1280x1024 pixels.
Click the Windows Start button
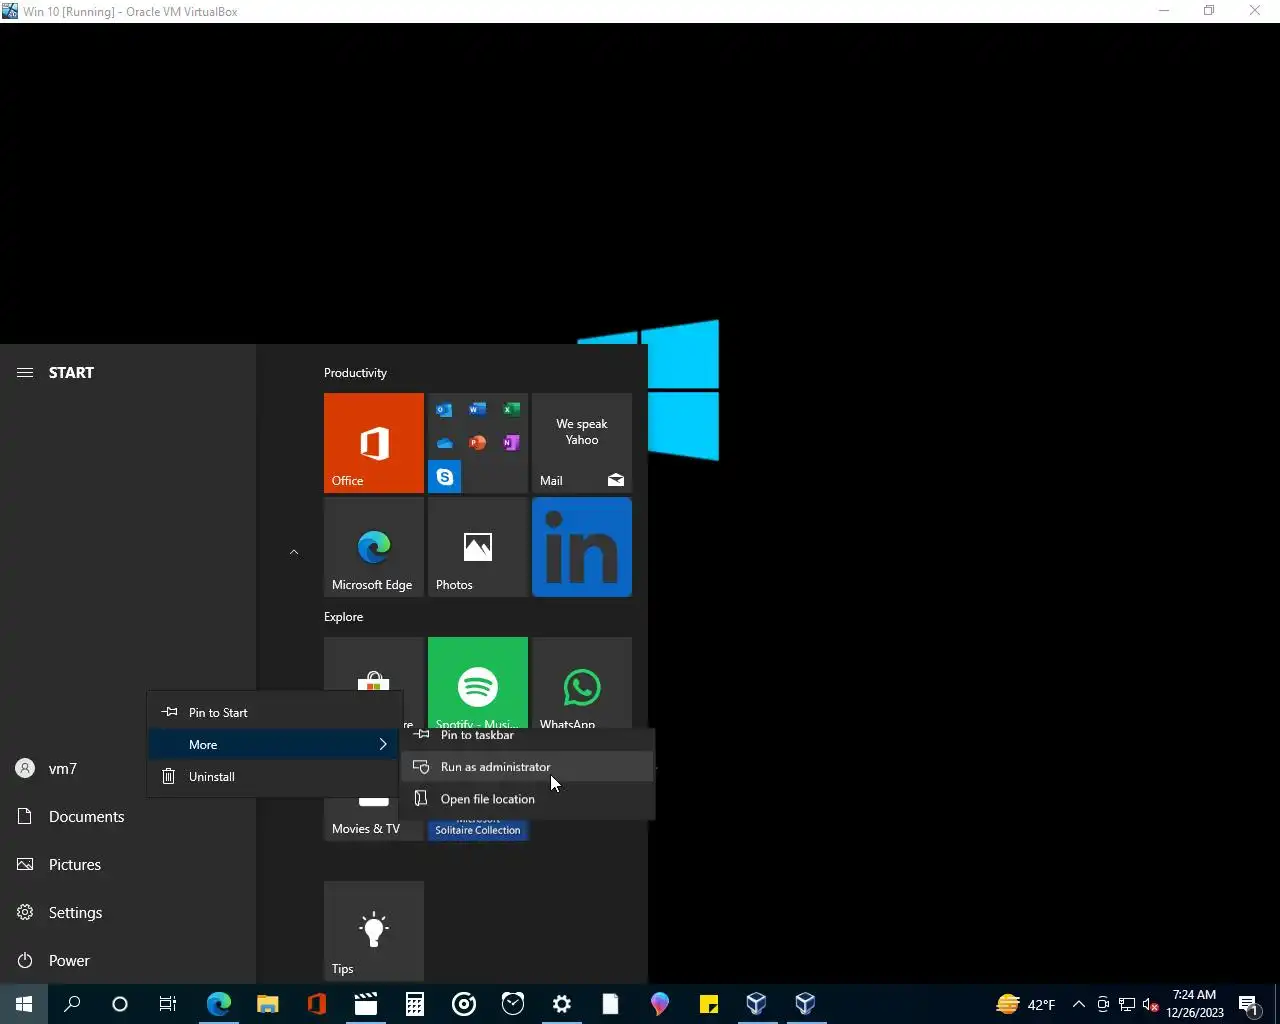tap(24, 1004)
